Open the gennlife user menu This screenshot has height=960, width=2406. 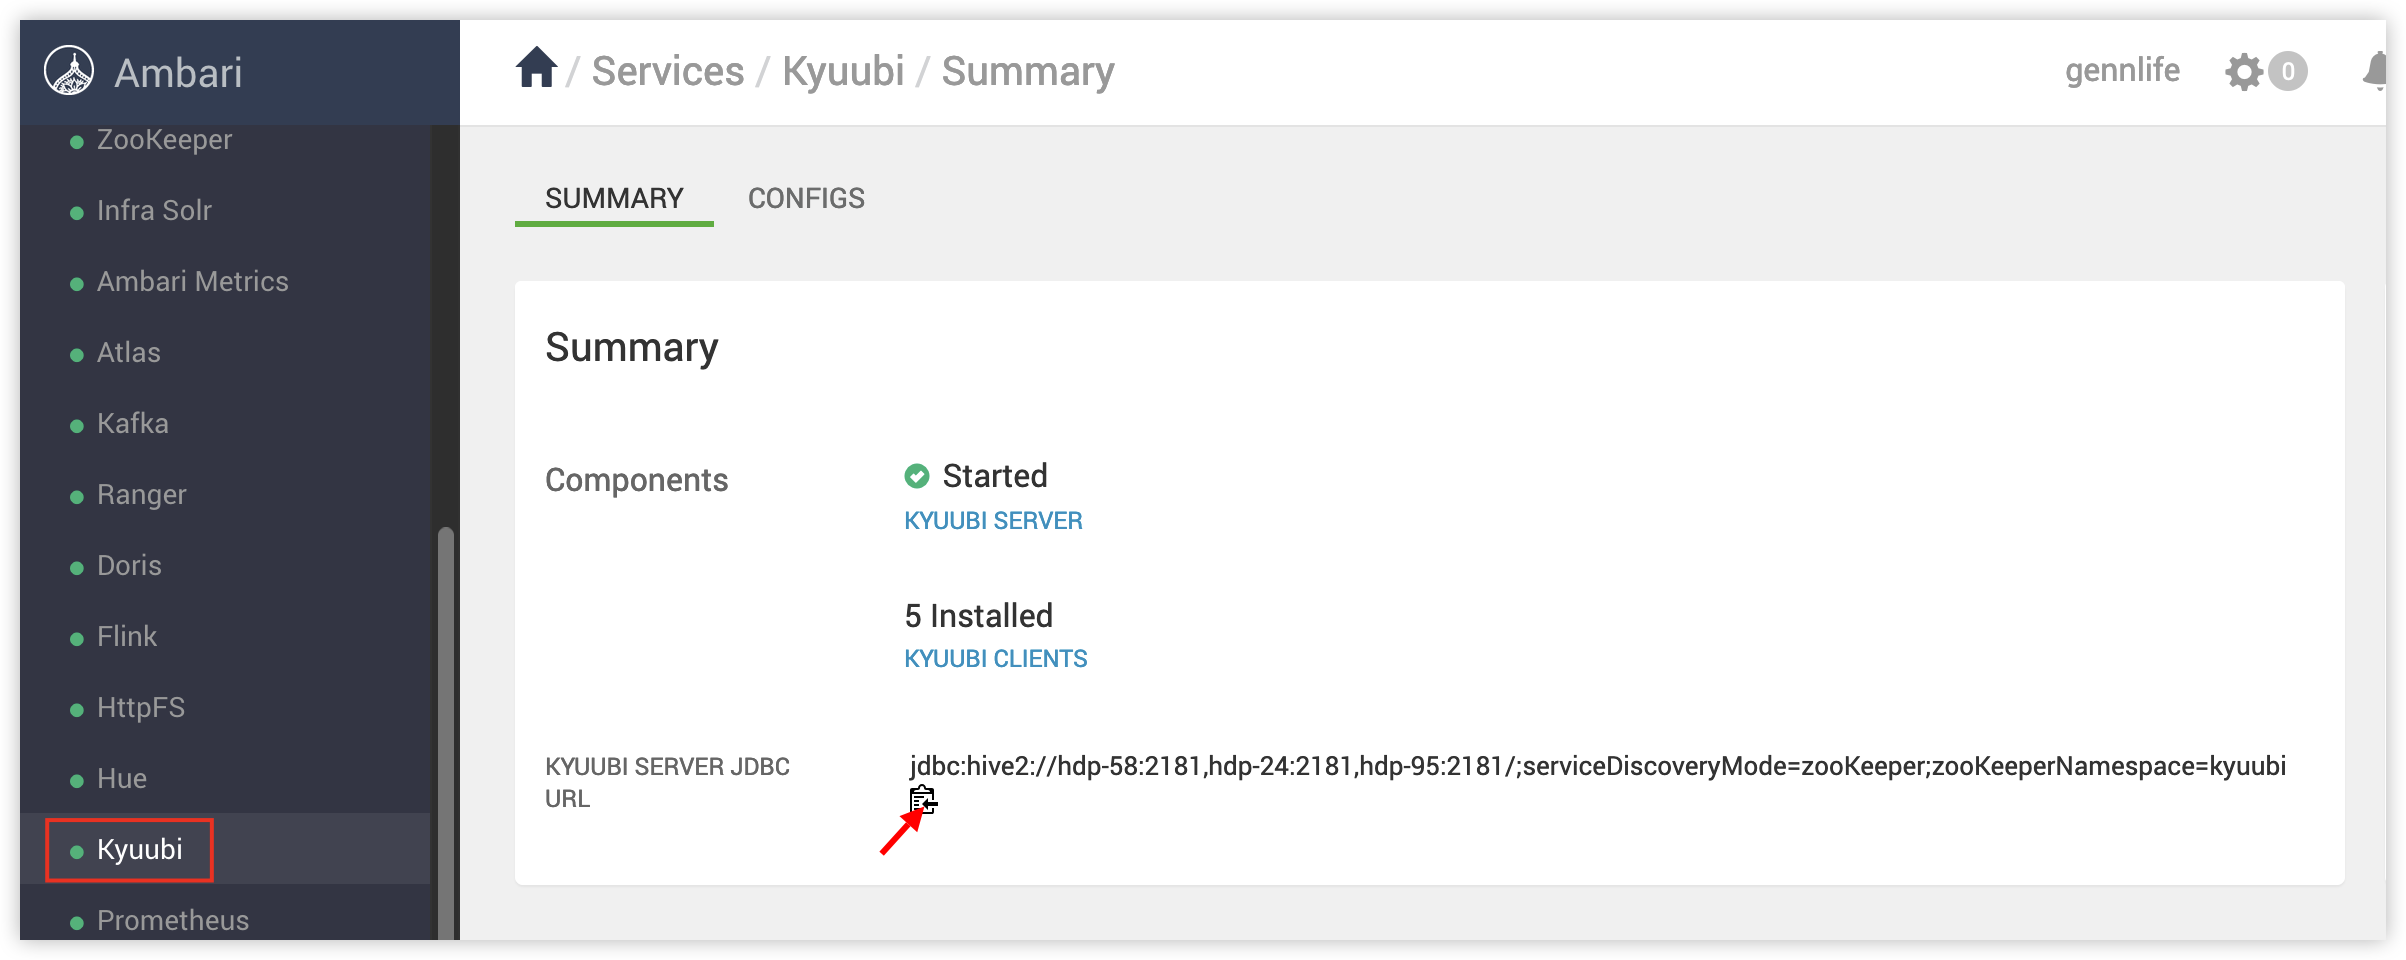point(2122,71)
